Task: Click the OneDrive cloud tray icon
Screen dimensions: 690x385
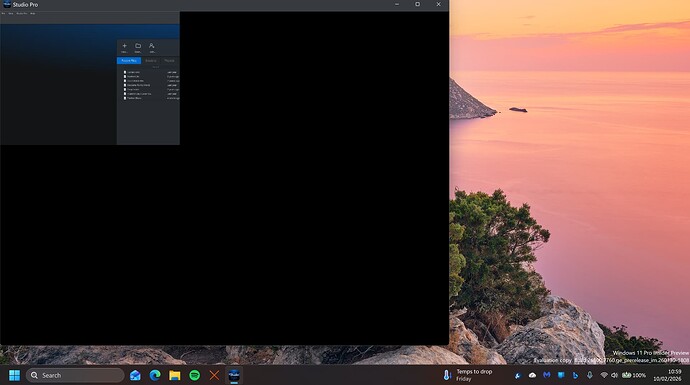Action: [x=532, y=375]
